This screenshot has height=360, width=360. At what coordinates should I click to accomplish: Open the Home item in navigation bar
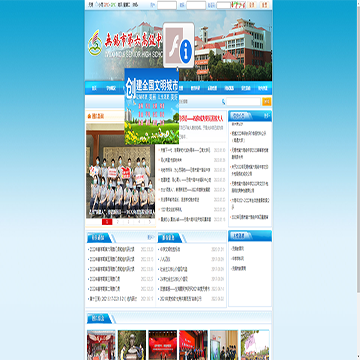coord(94,88)
